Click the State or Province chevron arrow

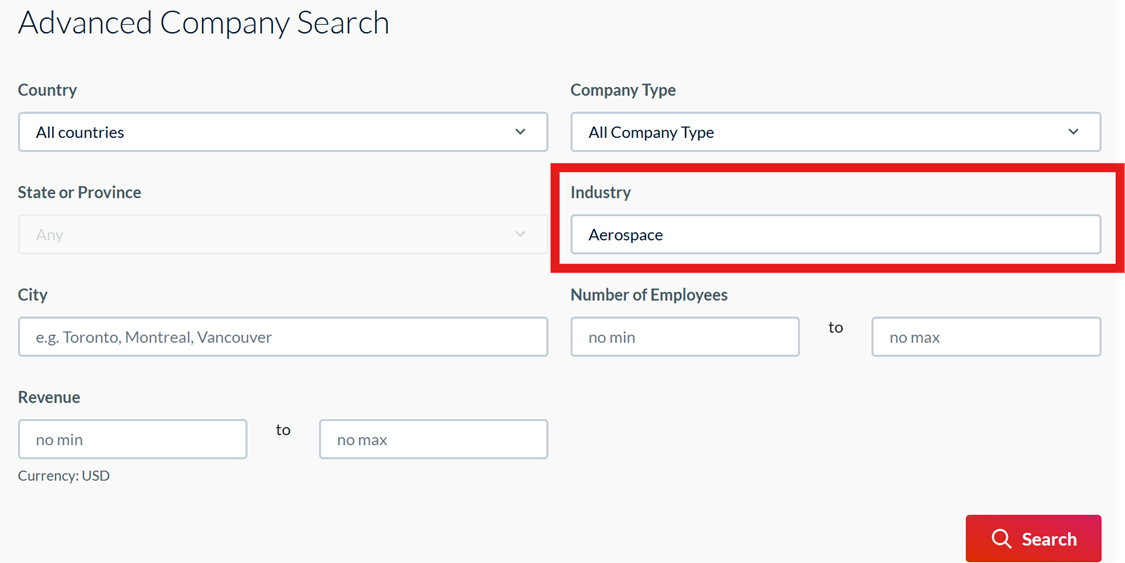(520, 234)
